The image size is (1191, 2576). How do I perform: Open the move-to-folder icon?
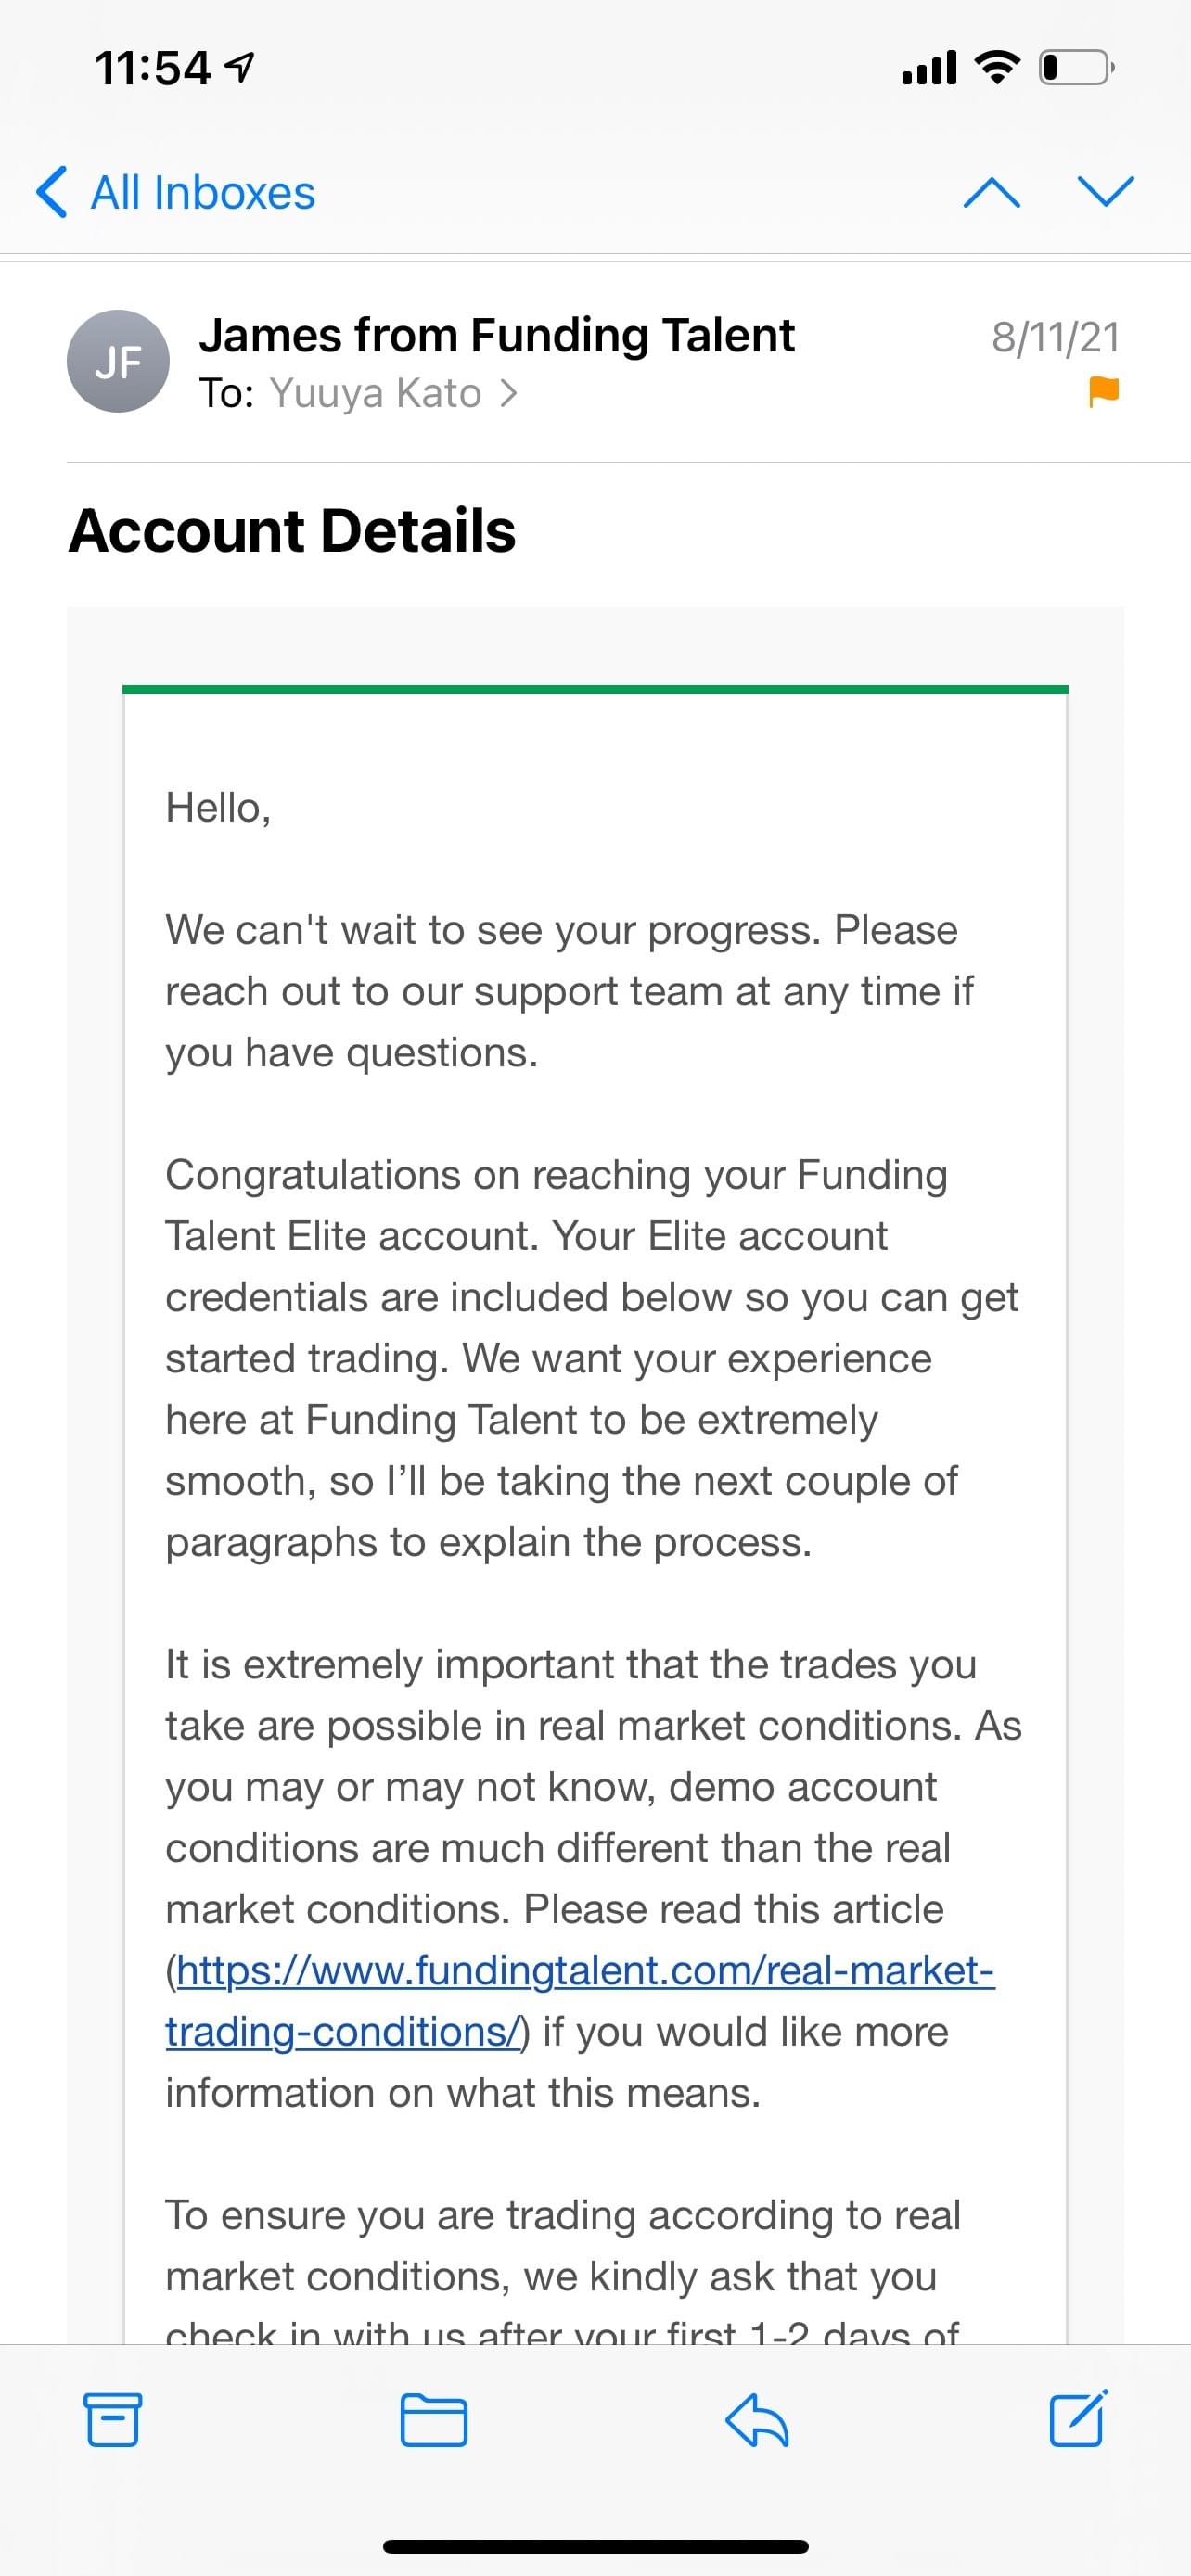[433, 2420]
